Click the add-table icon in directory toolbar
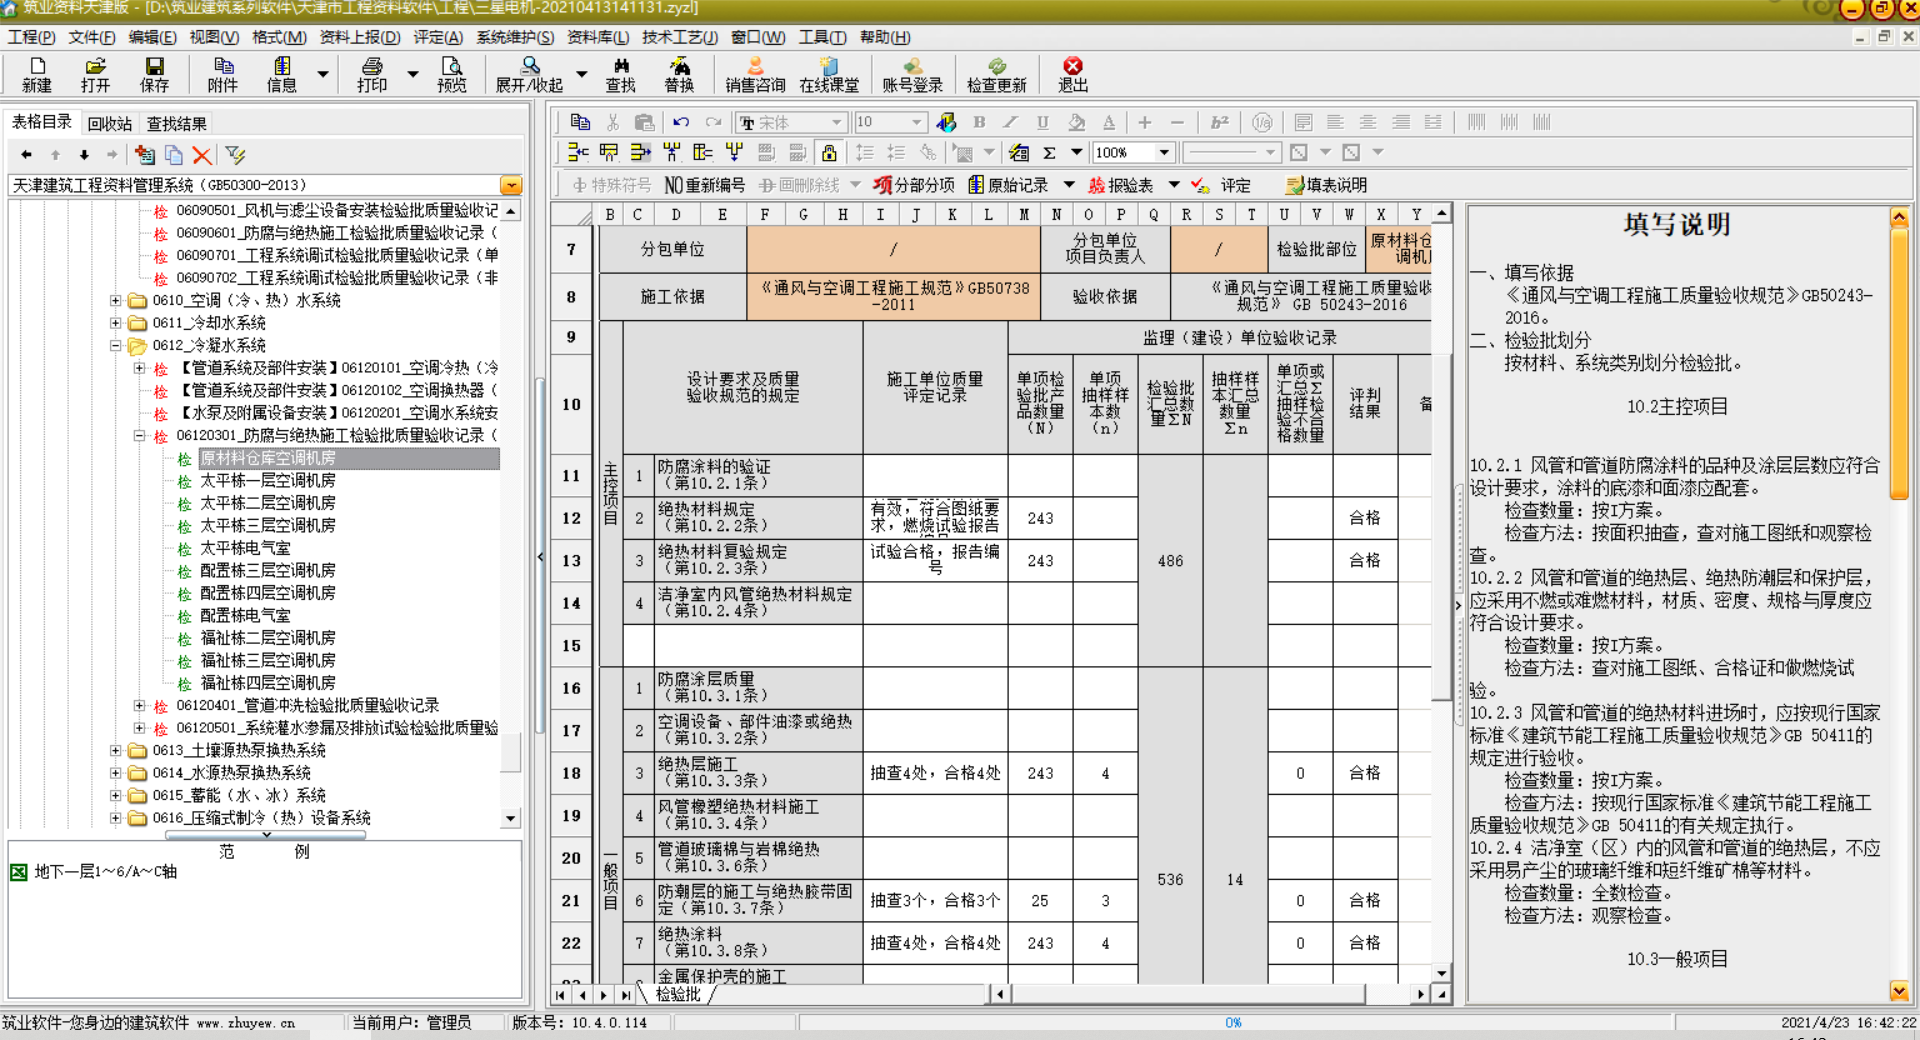This screenshot has height=1040, width=1920. click(x=145, y=155)
